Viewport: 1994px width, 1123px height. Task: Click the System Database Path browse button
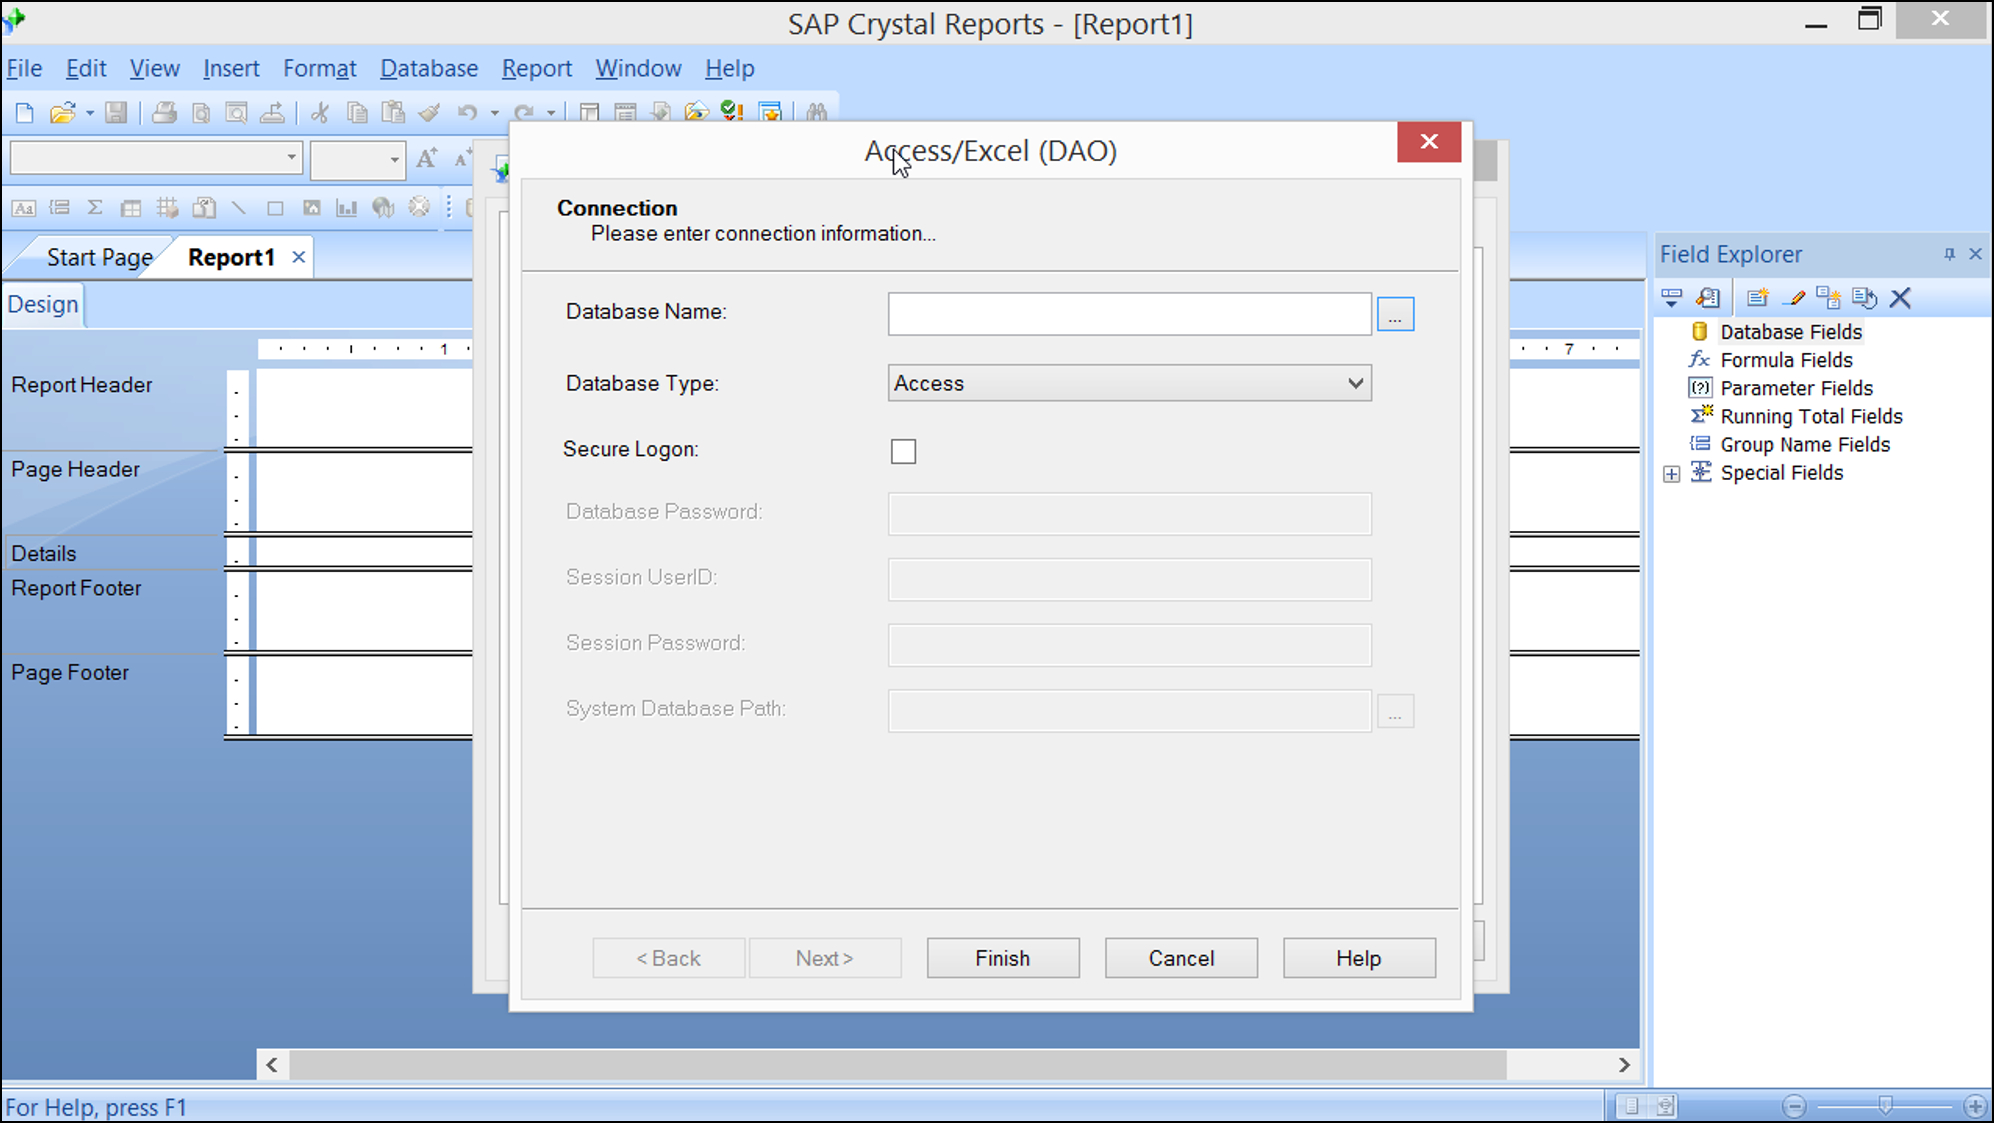point(1396,711)
